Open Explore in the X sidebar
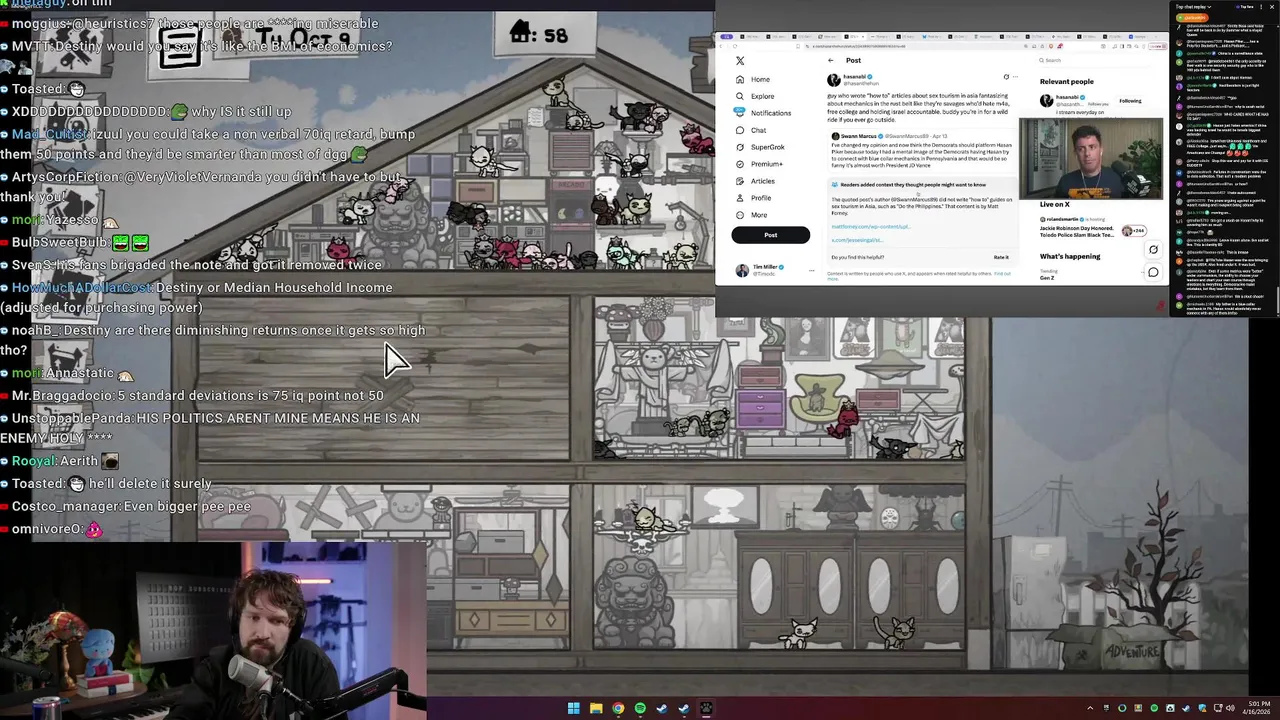The width and height of the screenshot is (1280, 720). [754, 96]
